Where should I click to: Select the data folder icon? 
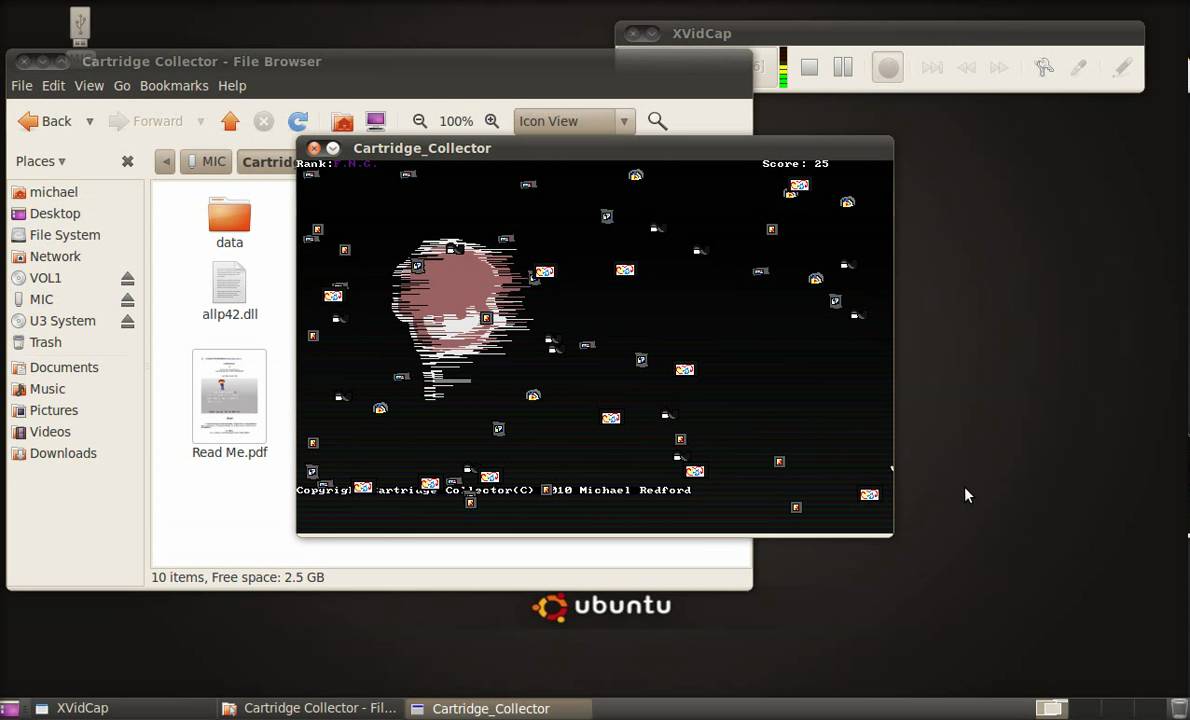click(229, 215)
